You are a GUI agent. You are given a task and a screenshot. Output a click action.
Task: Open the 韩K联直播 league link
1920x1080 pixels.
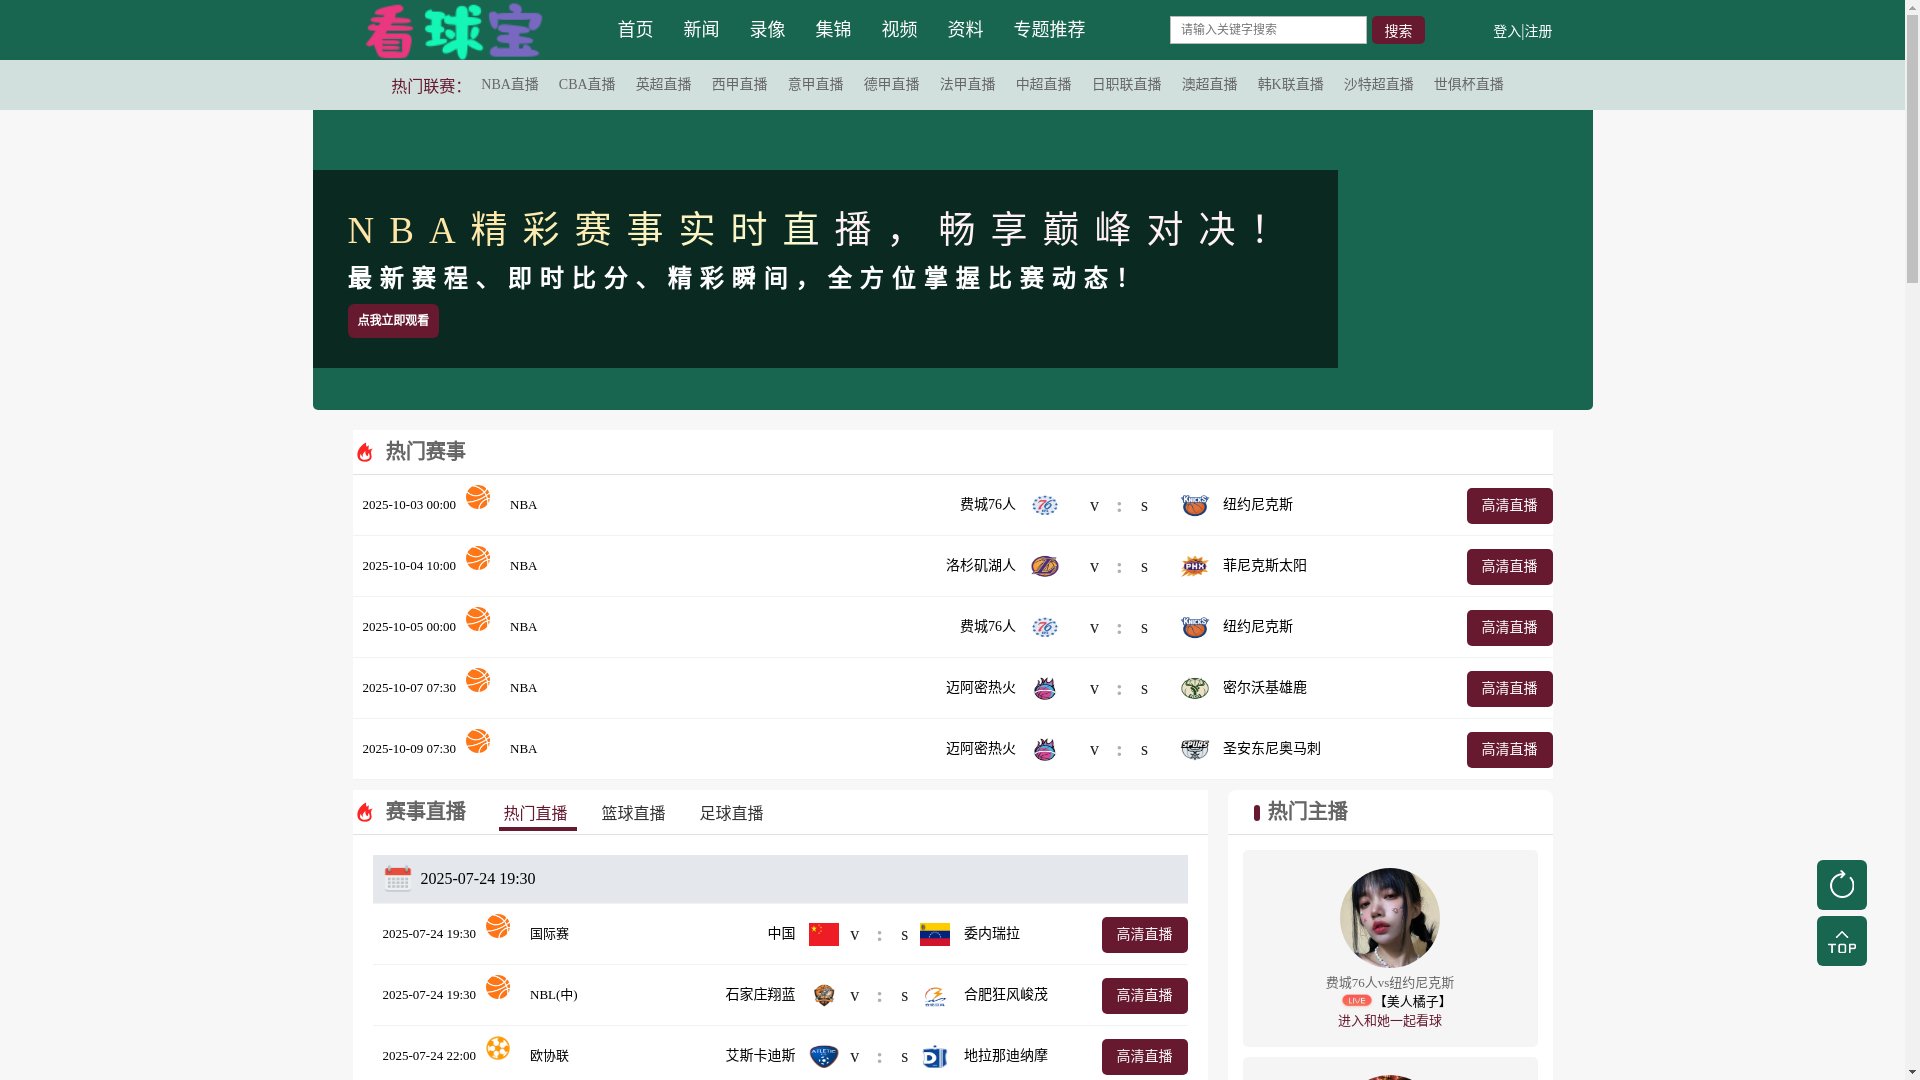pyautogui.click(x=1290, y=85)
